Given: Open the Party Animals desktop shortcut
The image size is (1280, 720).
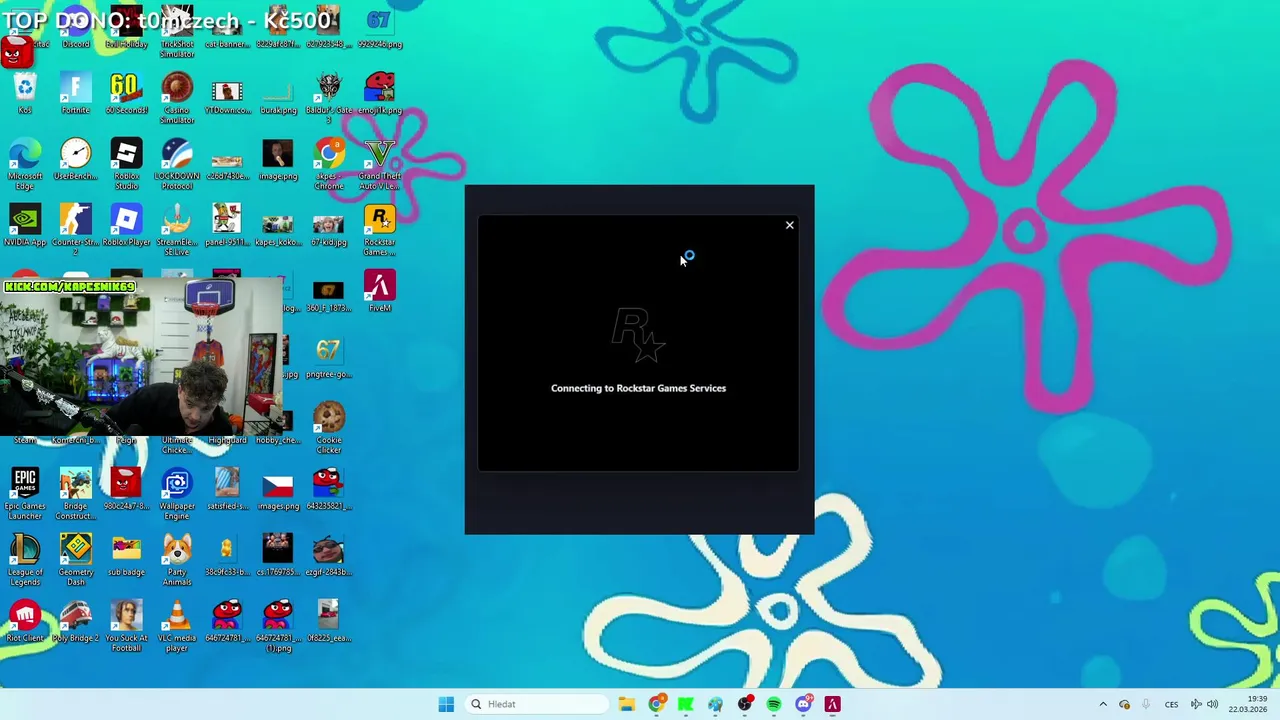Looking at the screenshot, I should coord(177,560).
